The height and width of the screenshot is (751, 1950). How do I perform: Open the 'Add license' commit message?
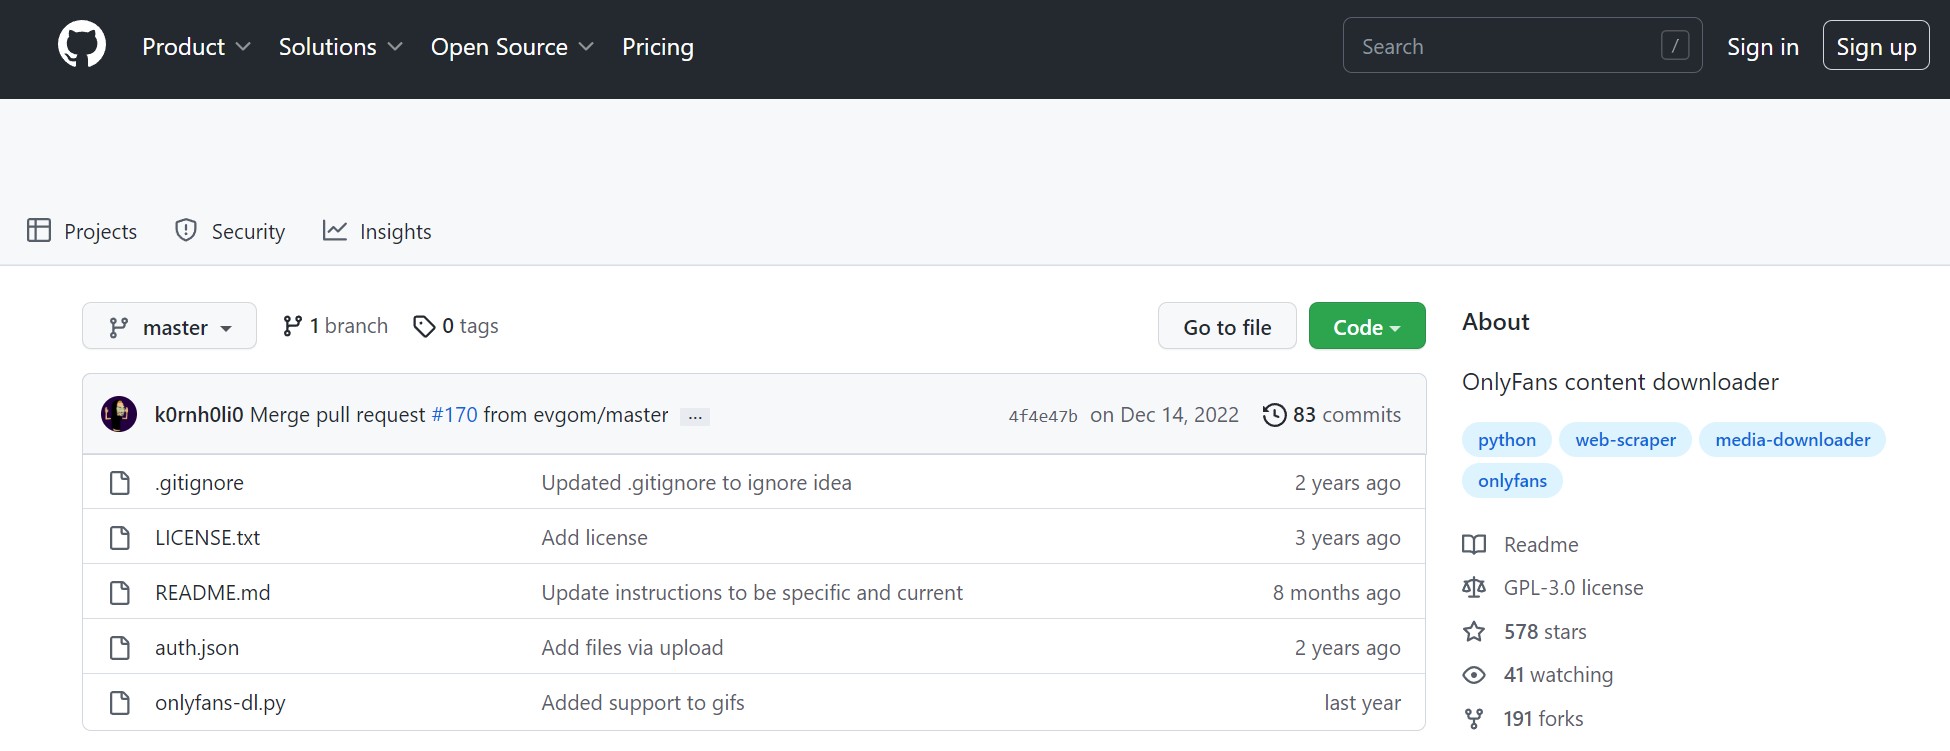click(595, 538)
